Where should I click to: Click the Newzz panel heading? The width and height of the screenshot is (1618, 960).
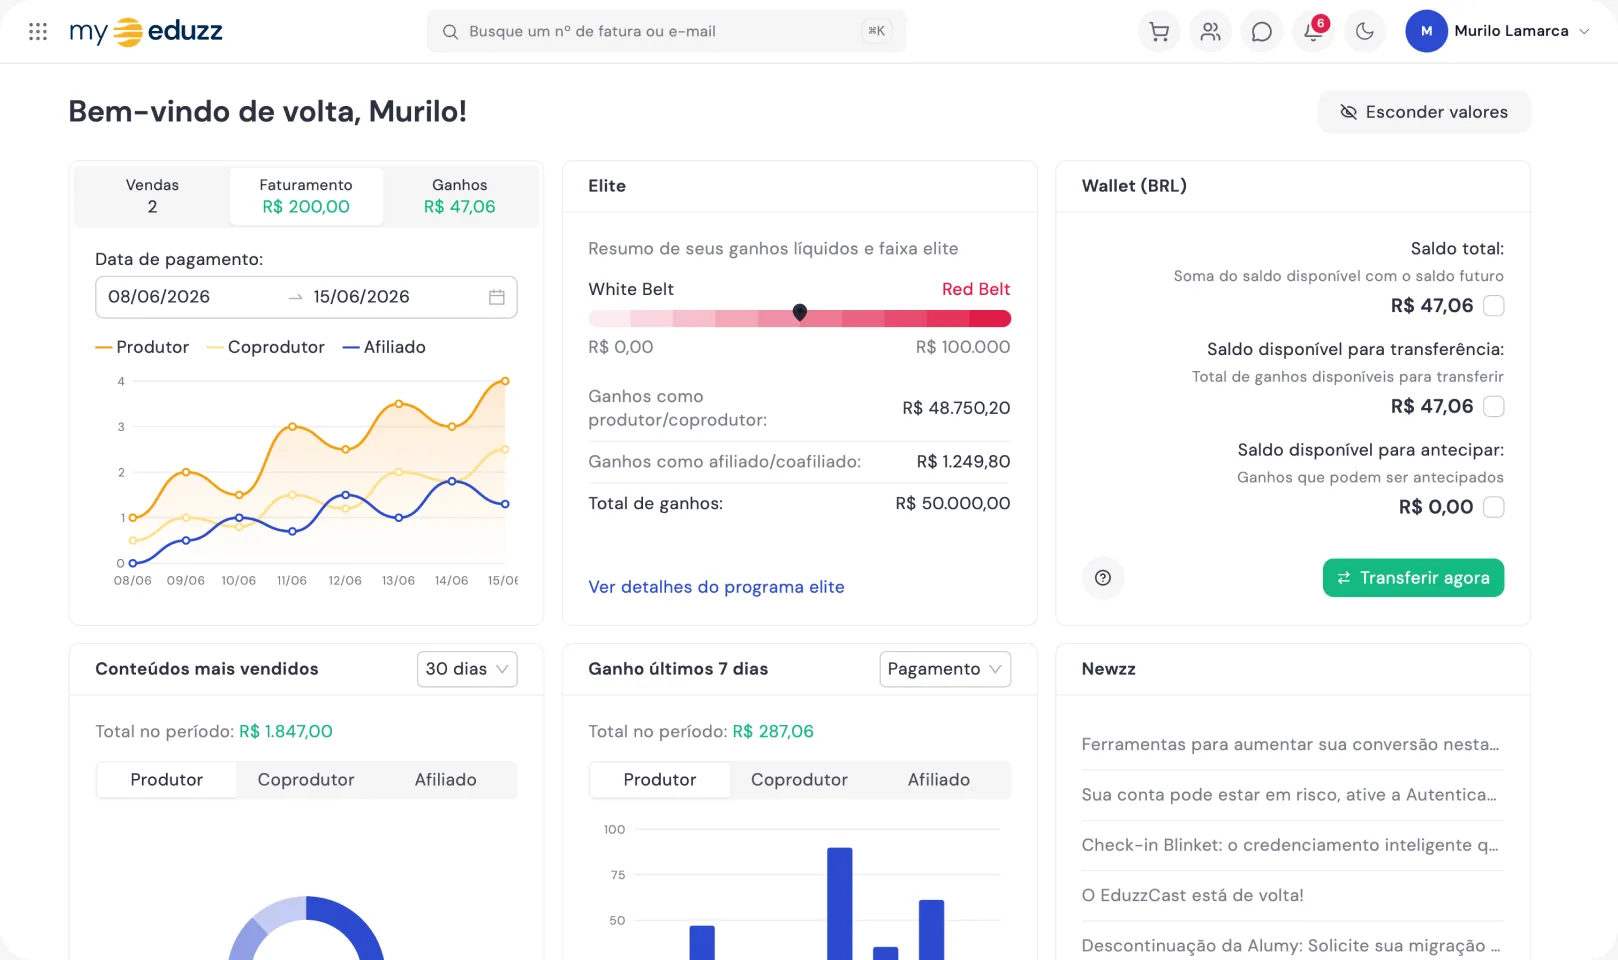[1108, 669]
